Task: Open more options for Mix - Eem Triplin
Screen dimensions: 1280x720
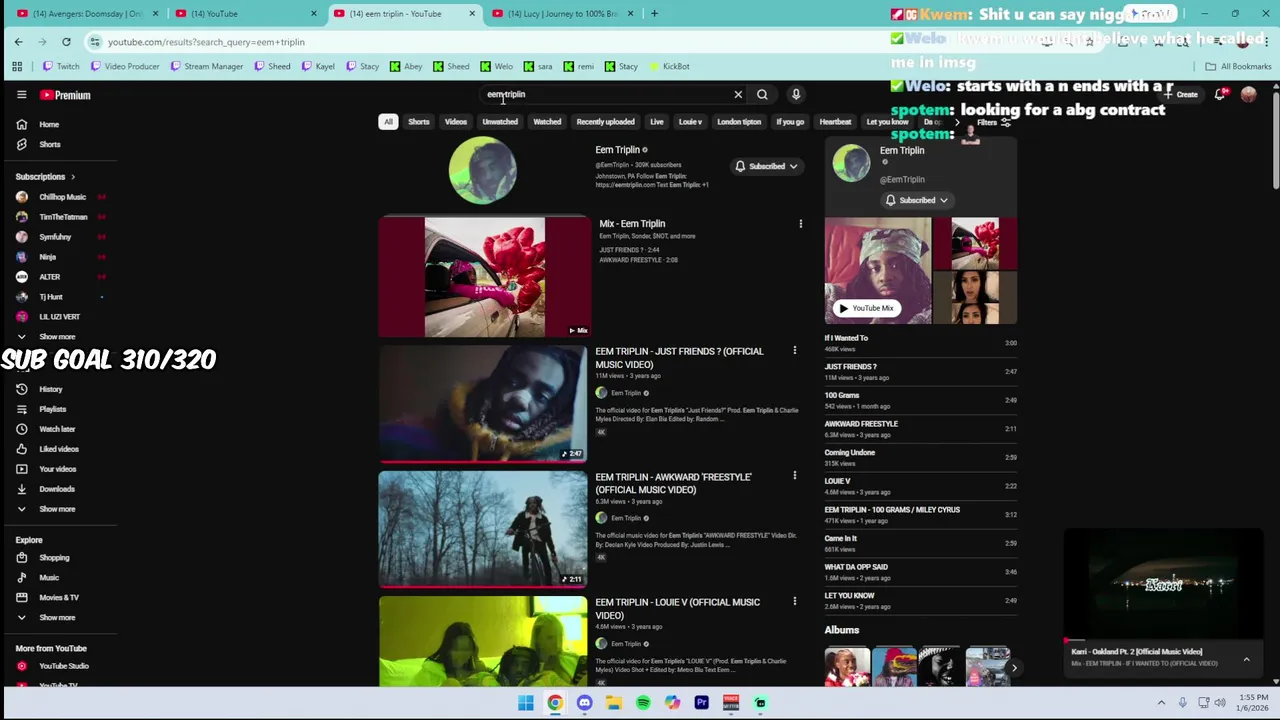Action: point(800,224)
